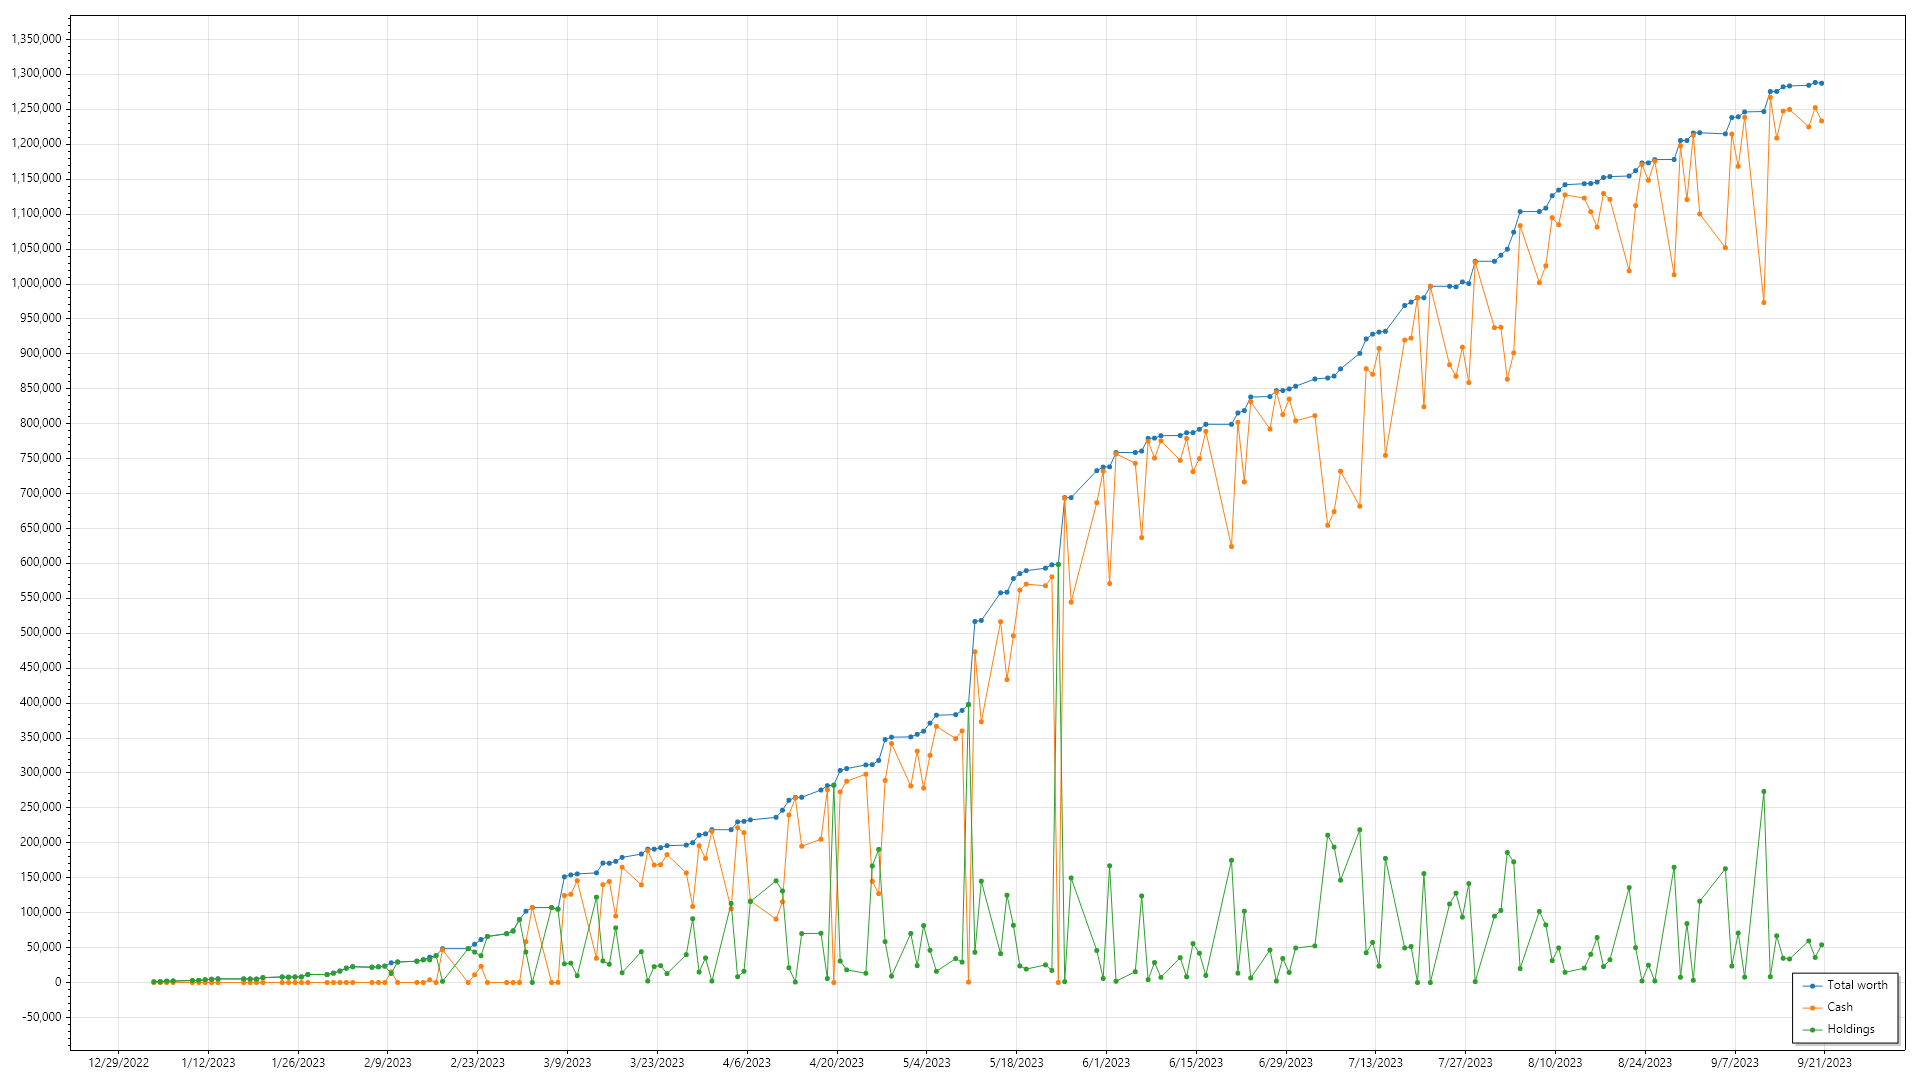Screen dimensions: 1920x1080
Task: Click the 2/23/2023 date label
Action: point(478,1063)
